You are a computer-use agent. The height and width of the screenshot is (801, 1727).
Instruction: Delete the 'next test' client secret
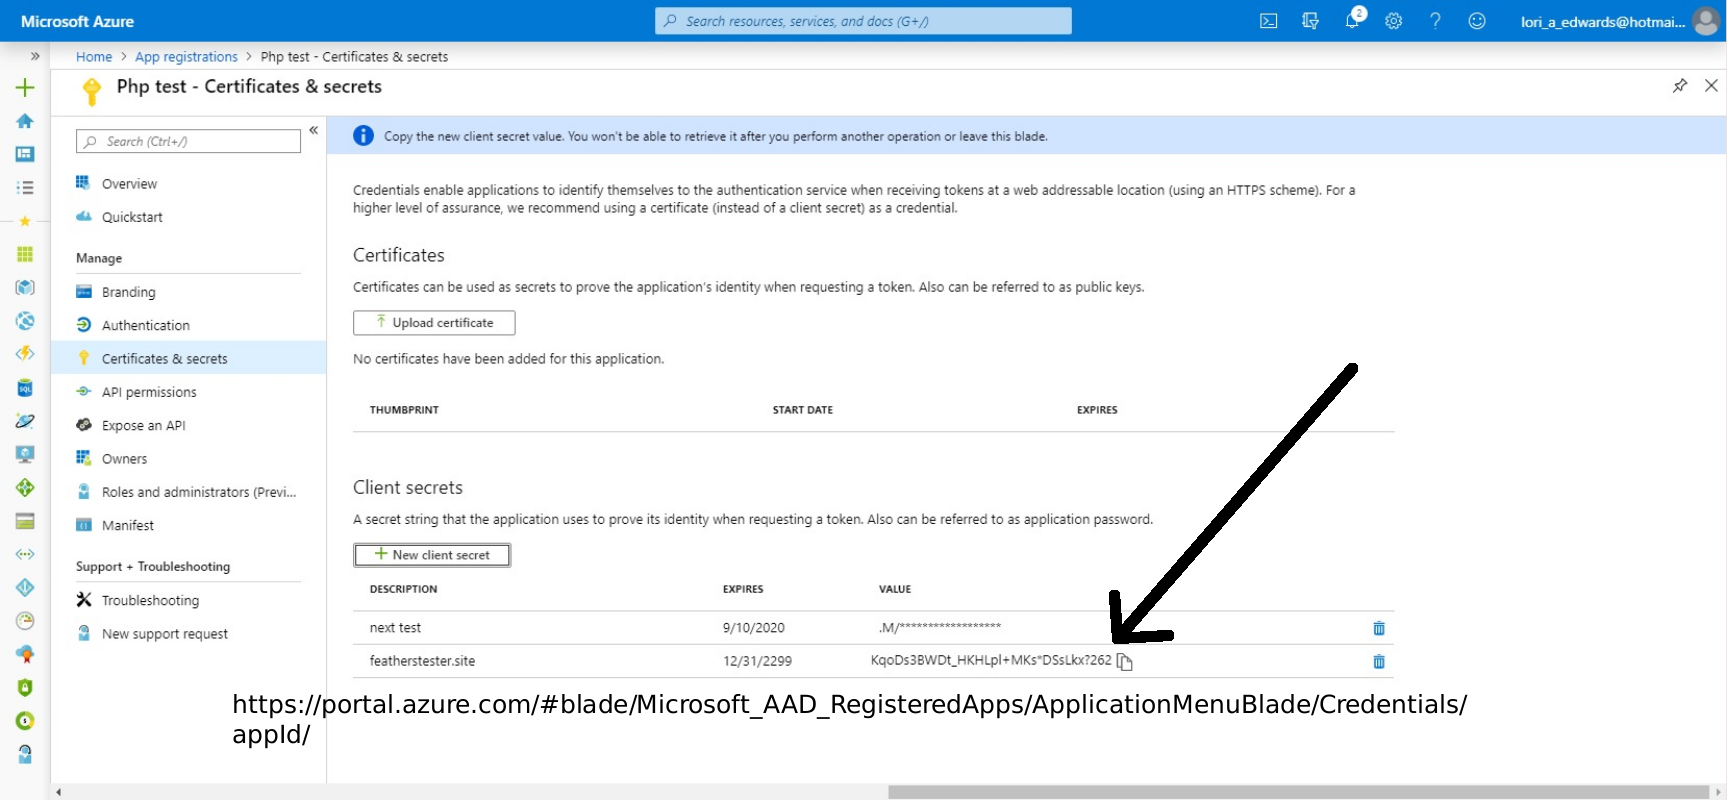(x=1379, y=628)
